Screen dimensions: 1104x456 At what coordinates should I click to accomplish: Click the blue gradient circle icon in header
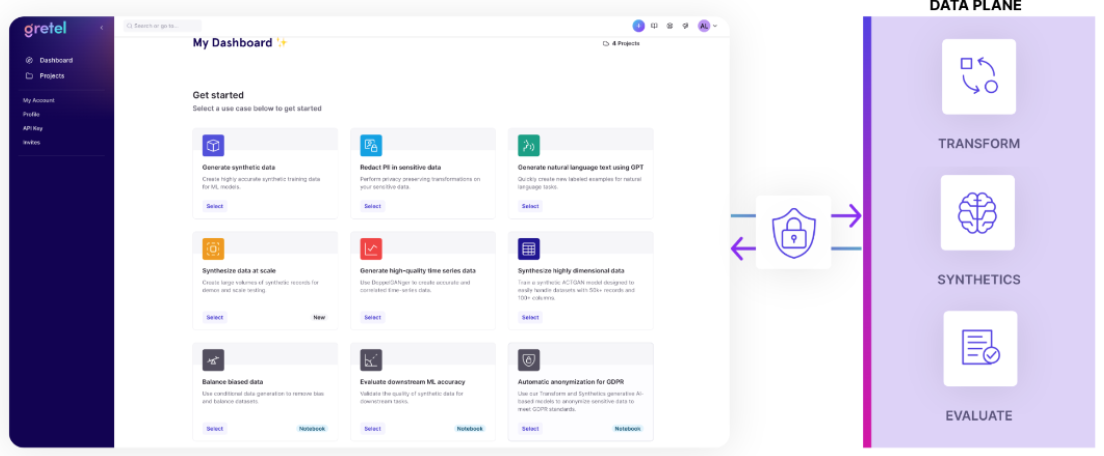pyautogui.click(x=639, y=26)
